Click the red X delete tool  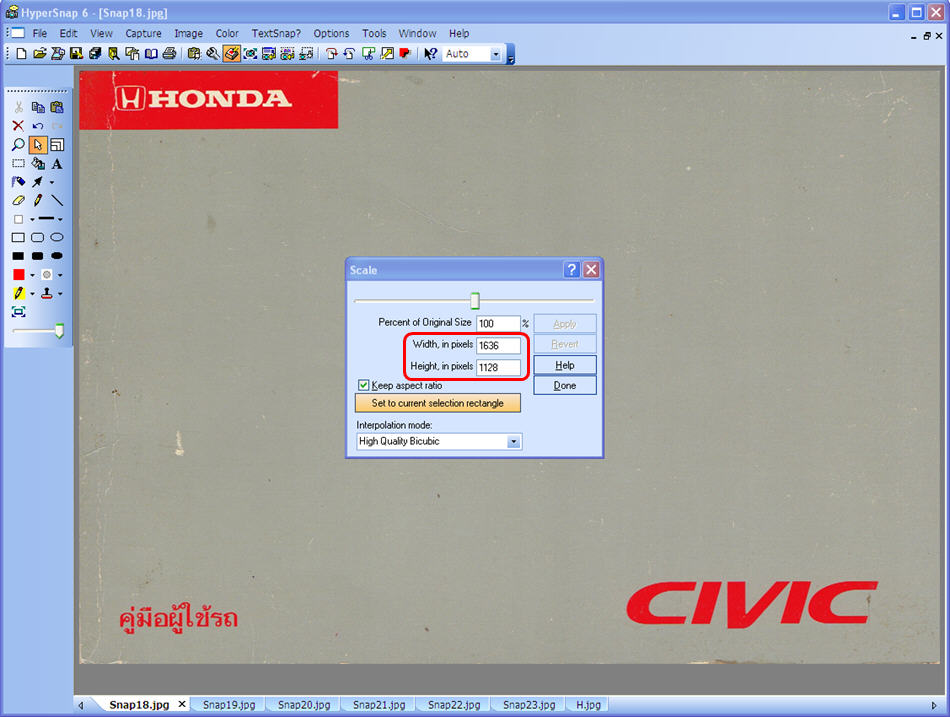pos(18,126)
